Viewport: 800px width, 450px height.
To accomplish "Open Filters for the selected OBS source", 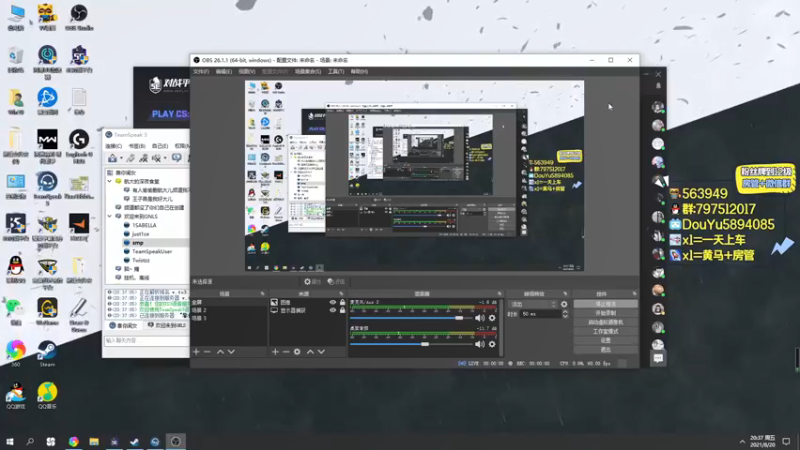I will point(336,282).
